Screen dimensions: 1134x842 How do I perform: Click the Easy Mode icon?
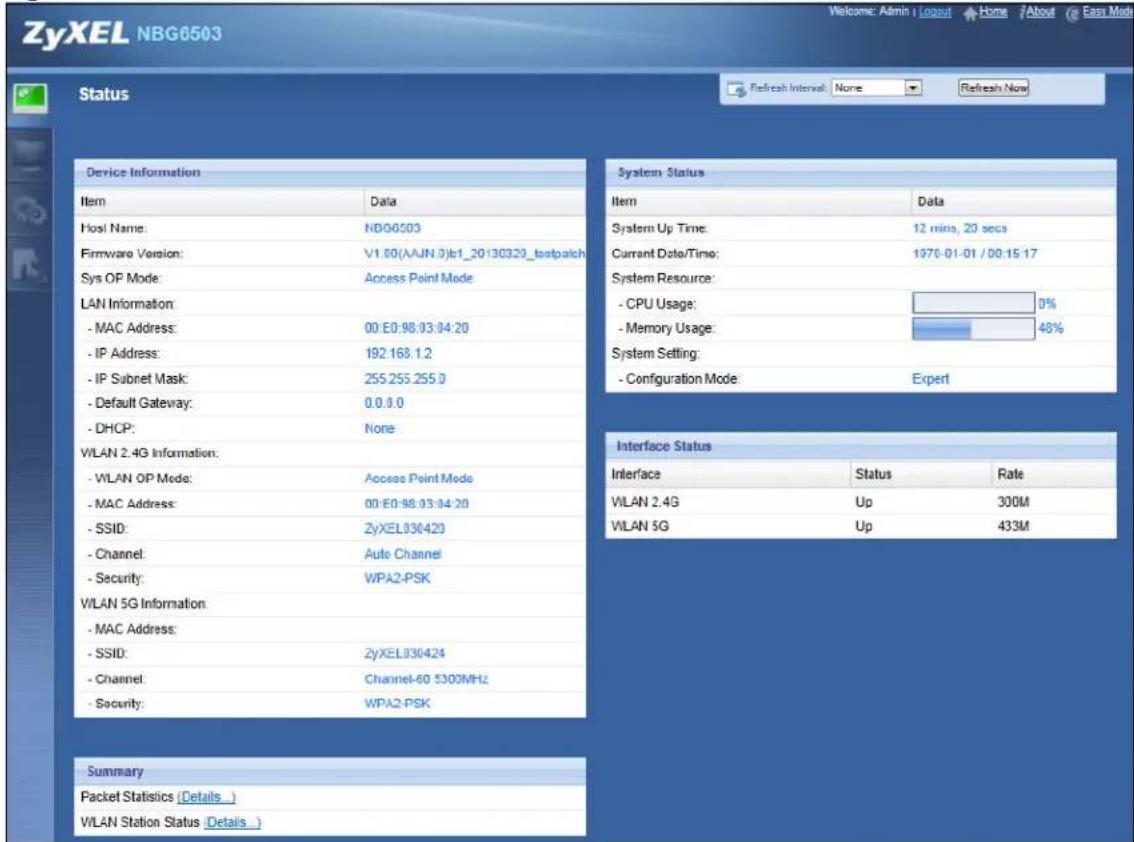coord(1073,14)
